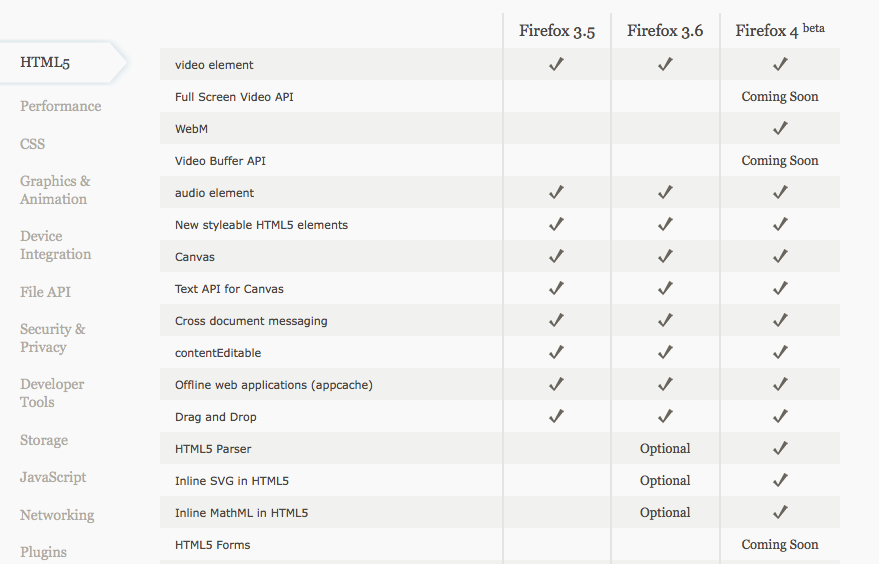Open the JavaScript category
Viewport: 879px width, 564px height.
coord(53,477)
